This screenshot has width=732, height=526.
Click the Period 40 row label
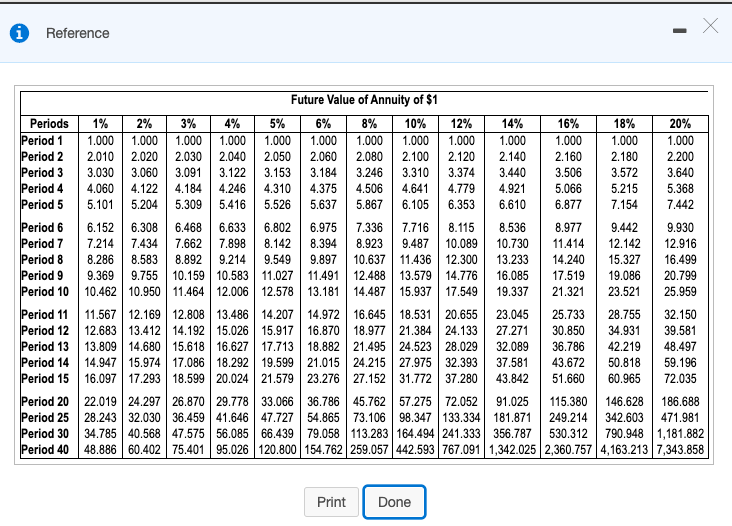[x=45, y=449]
